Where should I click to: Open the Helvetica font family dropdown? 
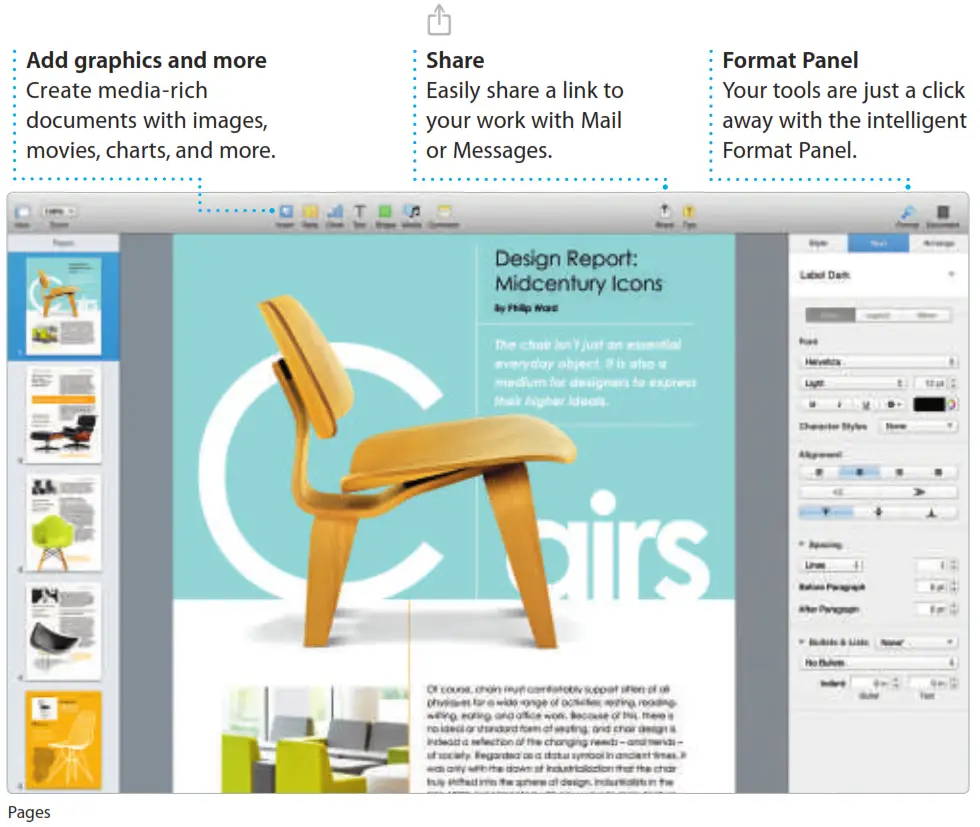coord(878,362)
